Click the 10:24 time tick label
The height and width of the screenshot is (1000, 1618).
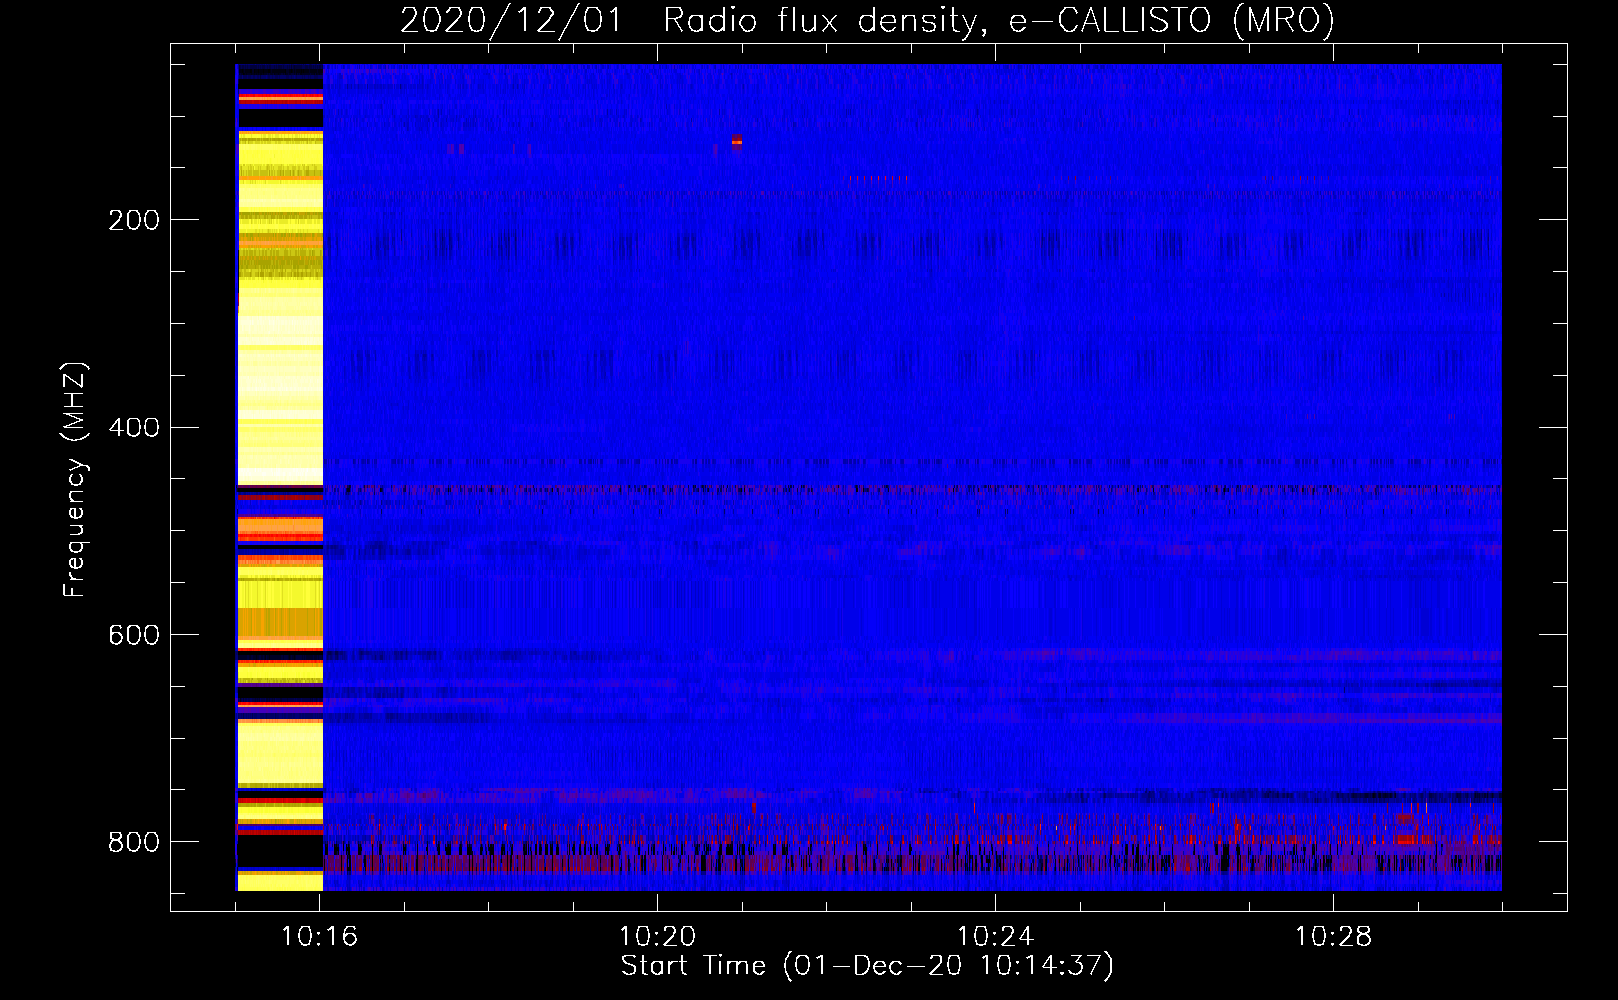tap(995, 937)
